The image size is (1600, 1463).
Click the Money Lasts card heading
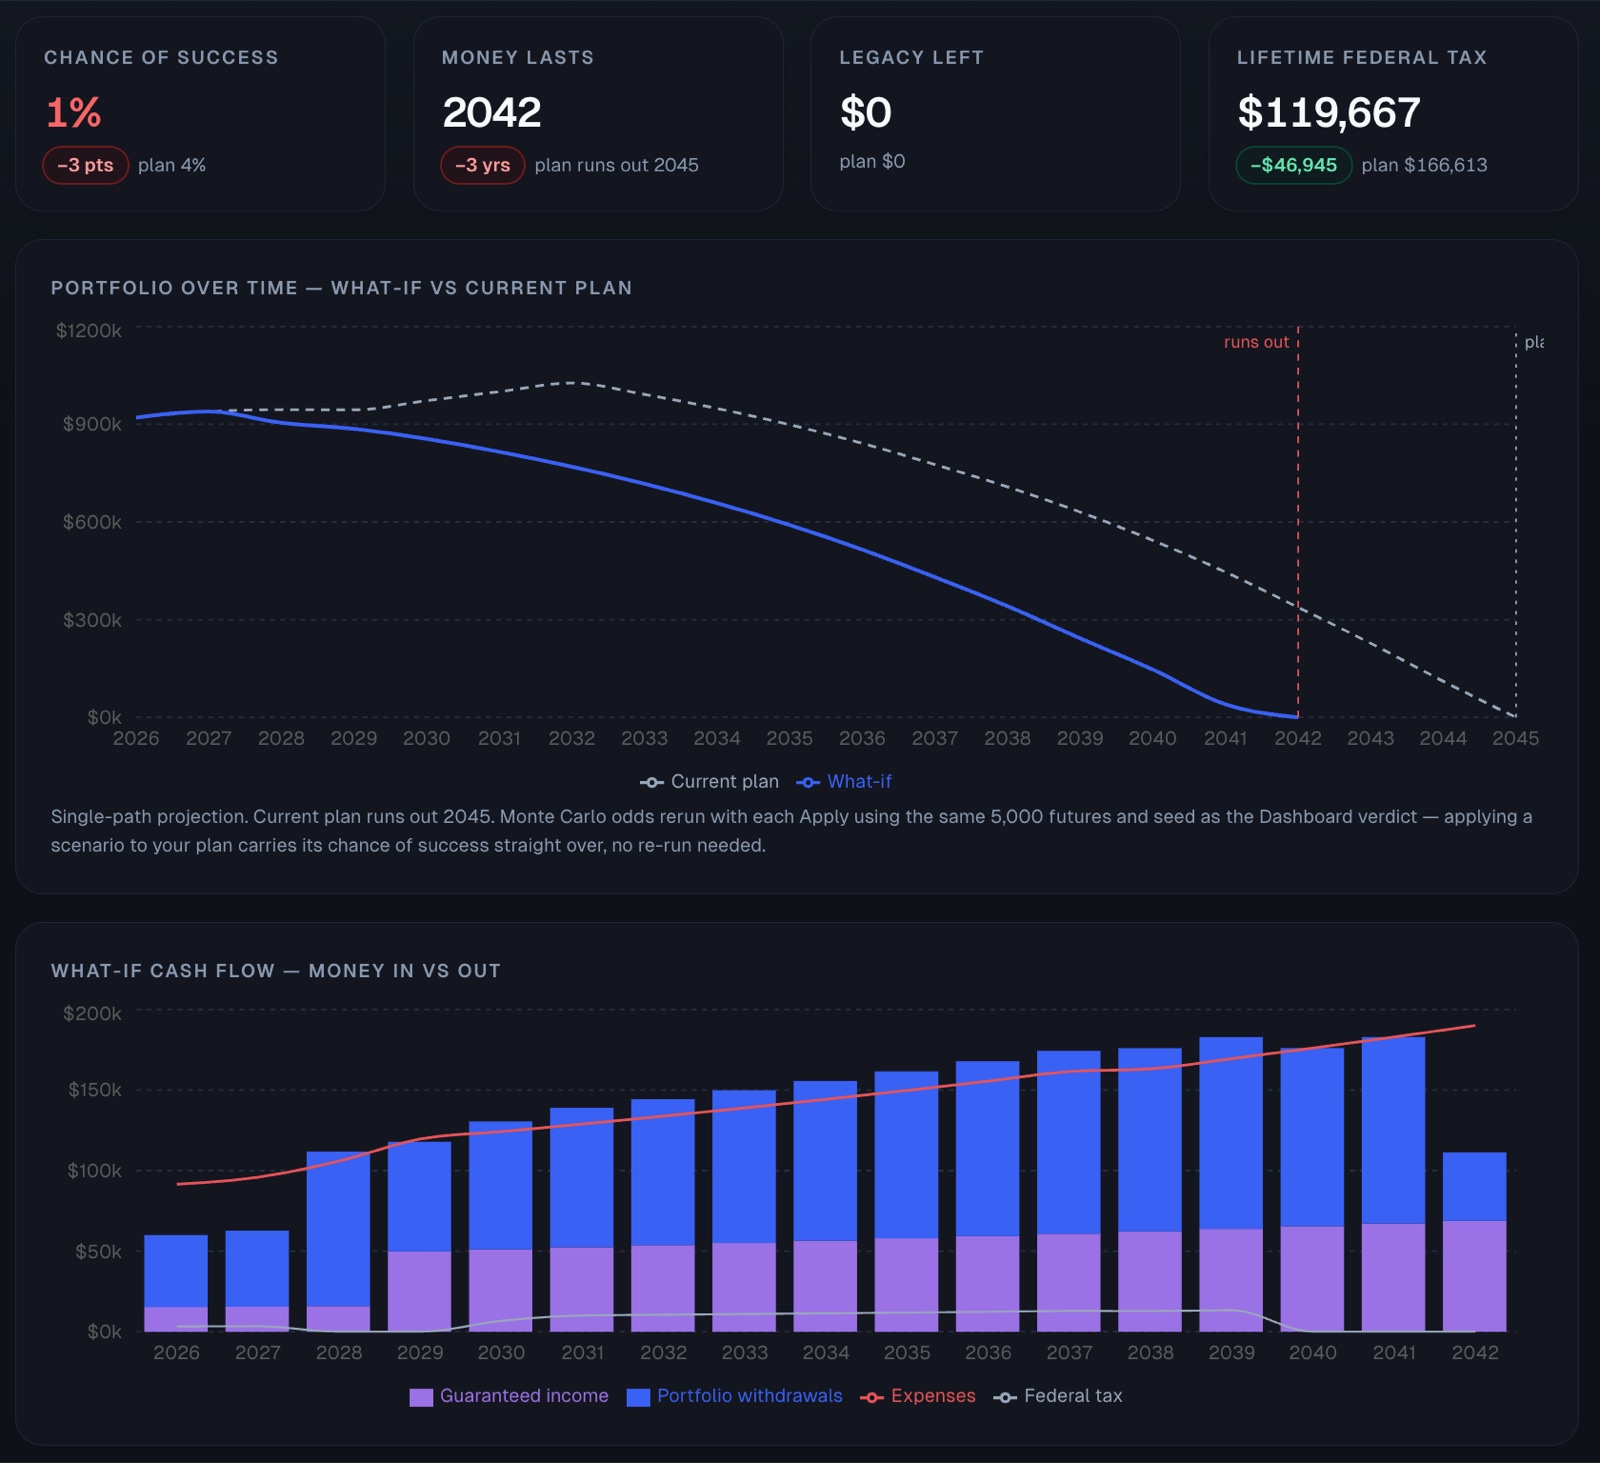click(518, 57)
